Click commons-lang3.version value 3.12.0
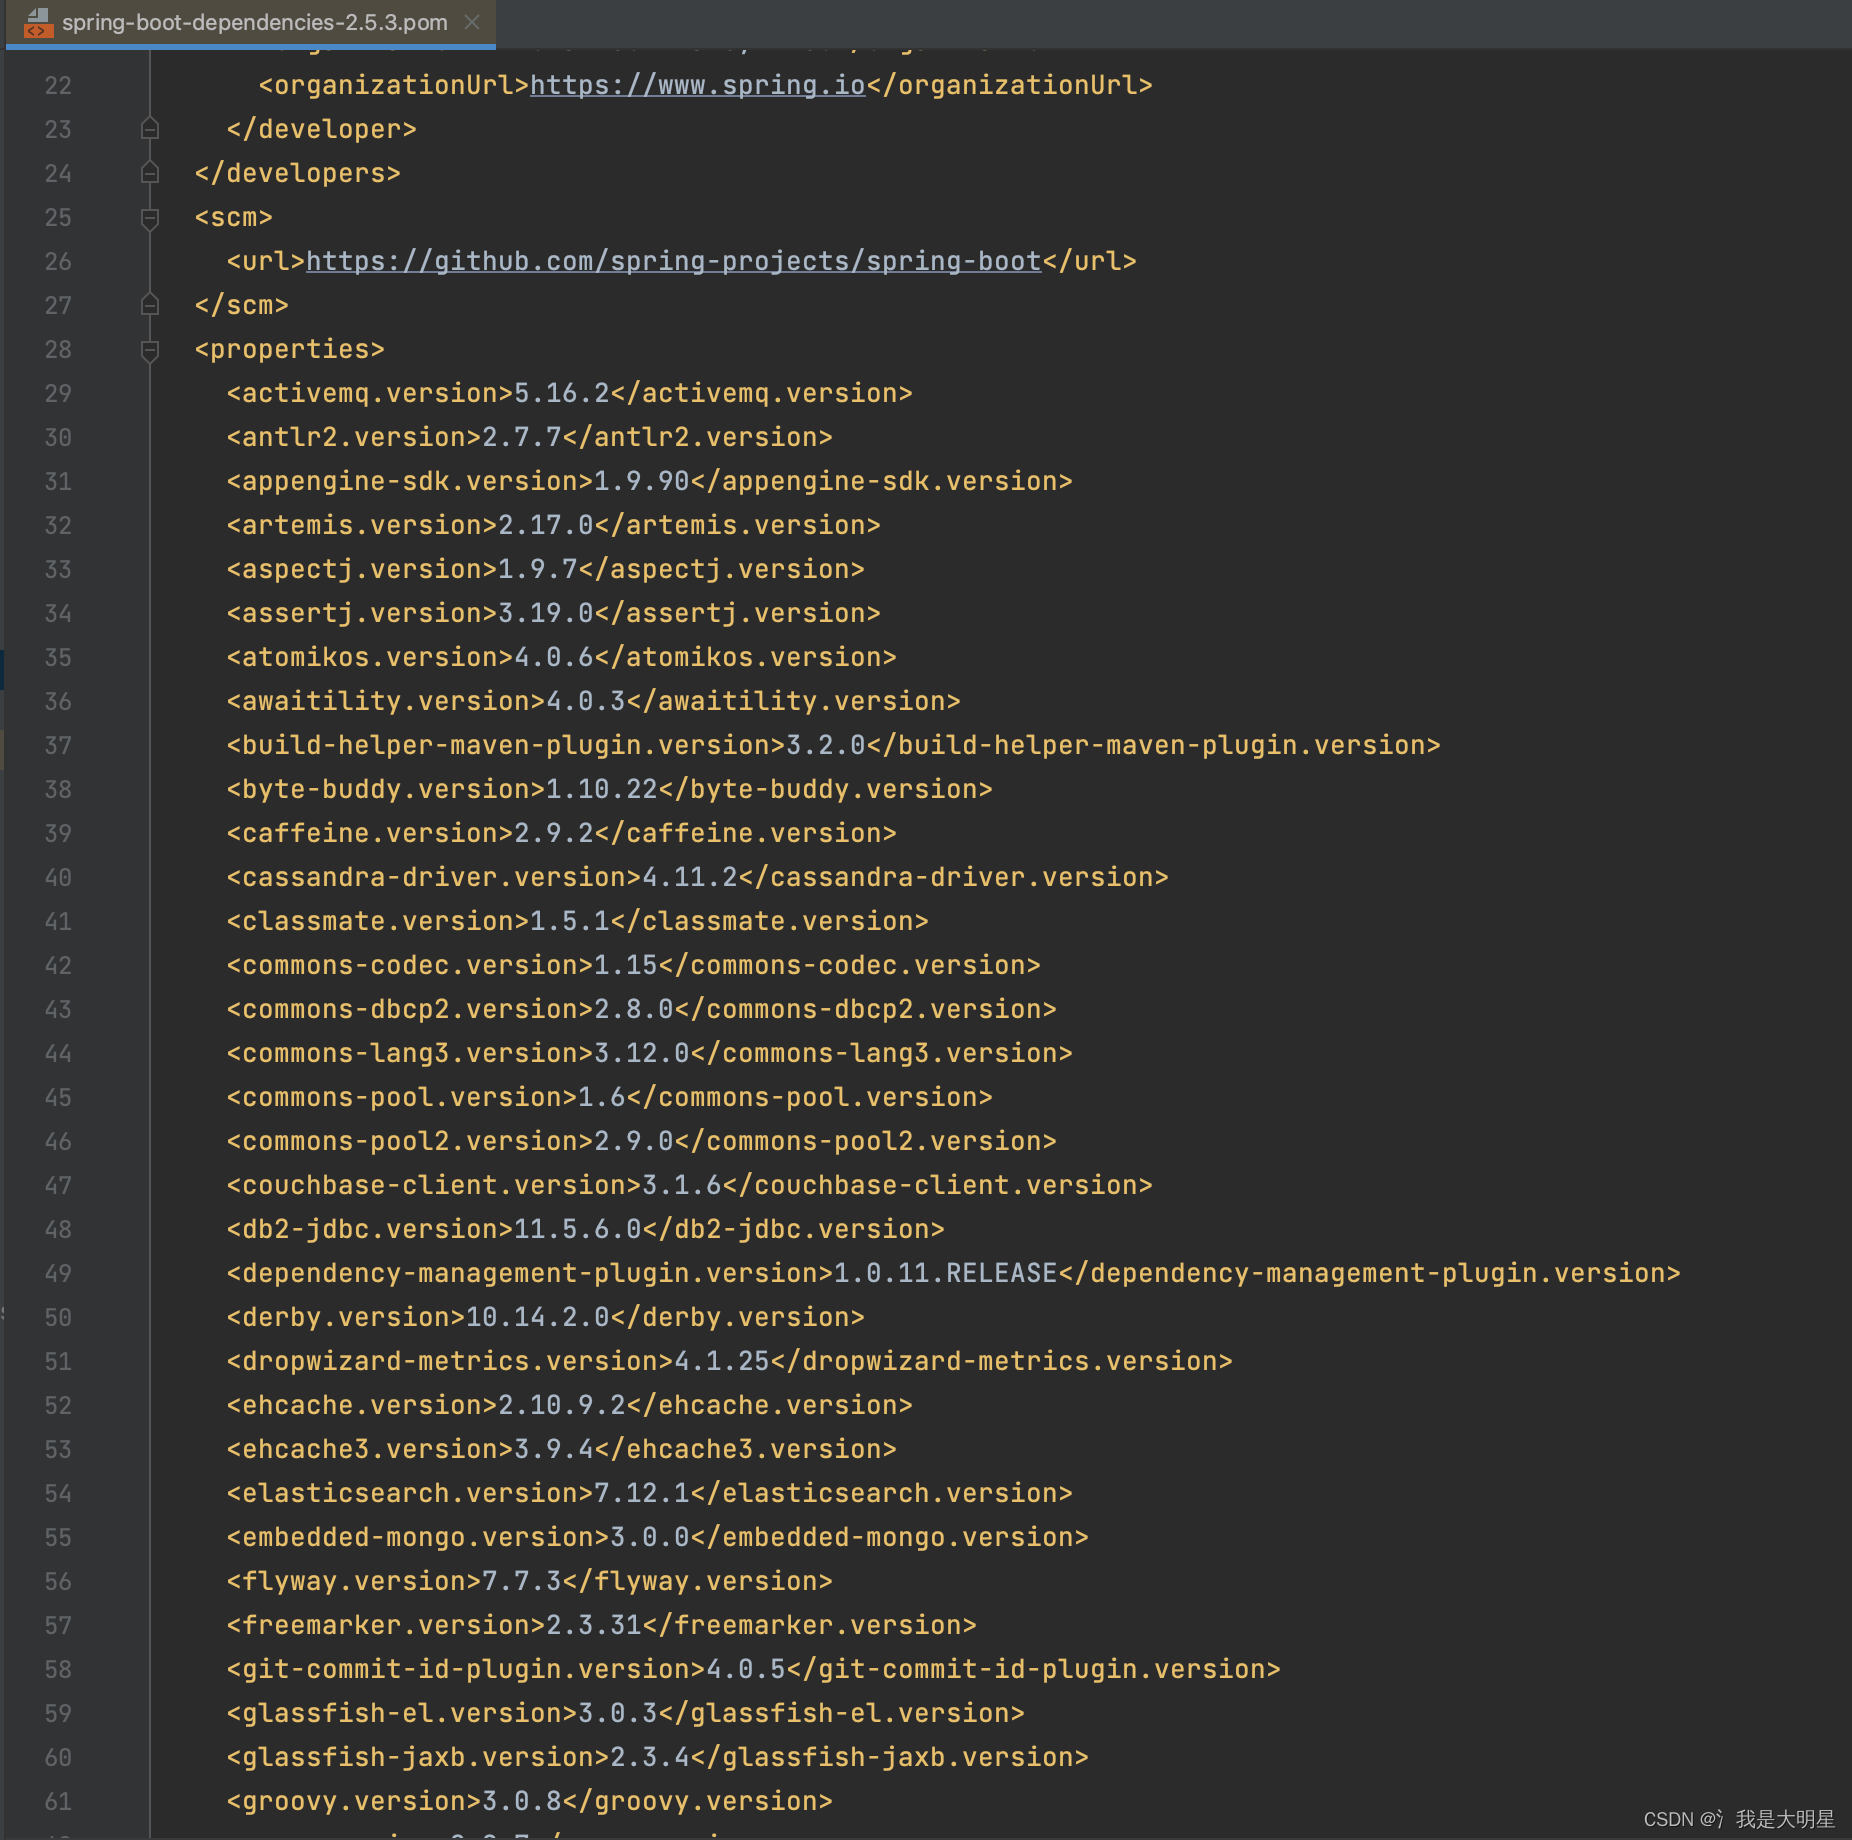The width and height of the screenshot is (1852, 1840). [x=642, y=1053]
